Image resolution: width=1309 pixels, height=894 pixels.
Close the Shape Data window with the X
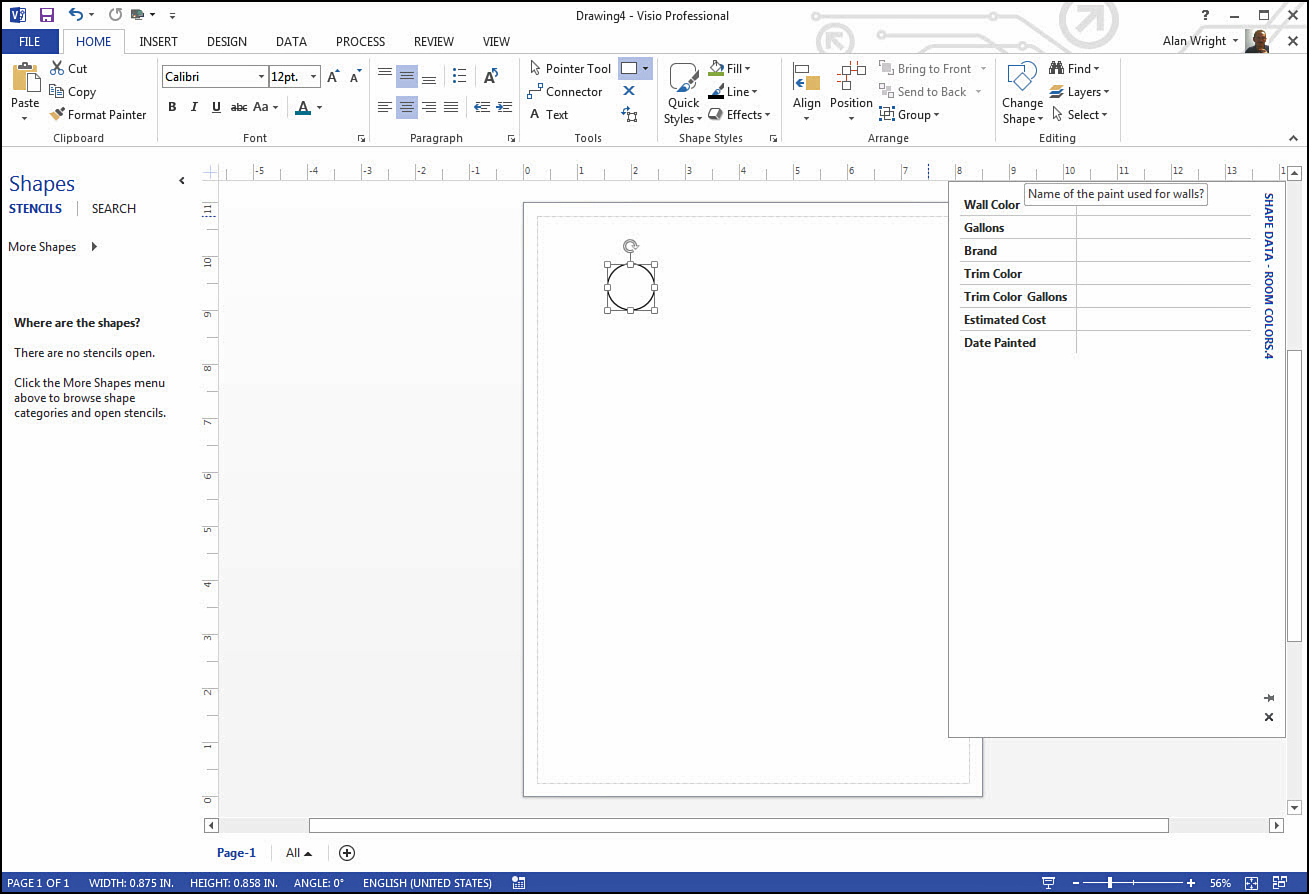pos(1269,717)
